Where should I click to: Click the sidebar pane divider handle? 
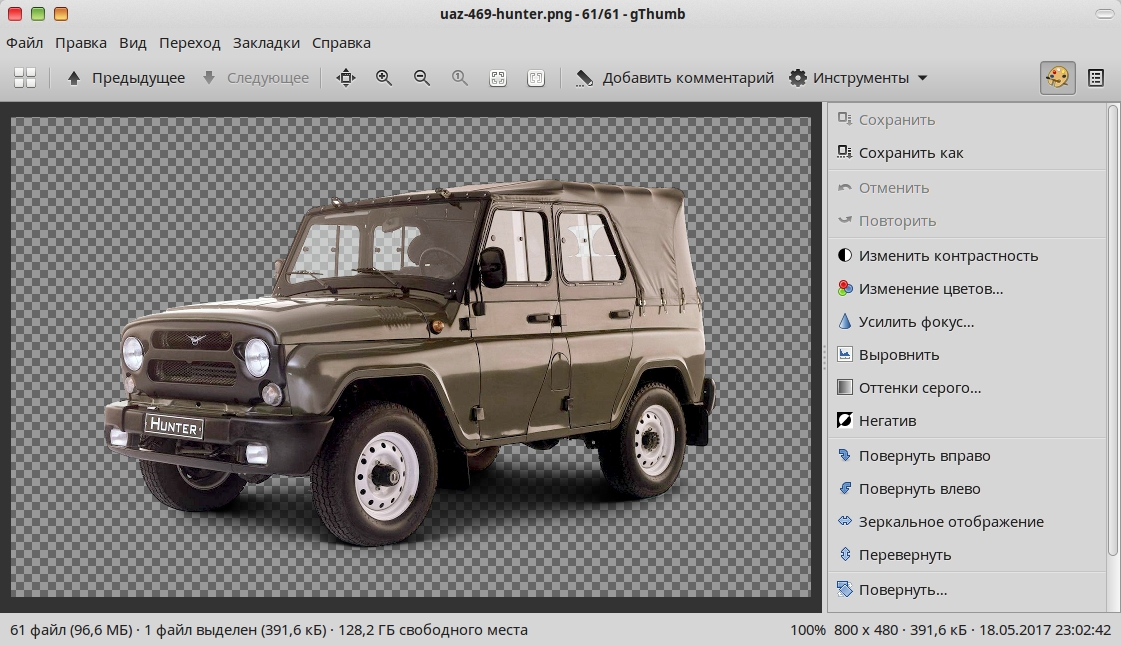[x=824, y=357]
